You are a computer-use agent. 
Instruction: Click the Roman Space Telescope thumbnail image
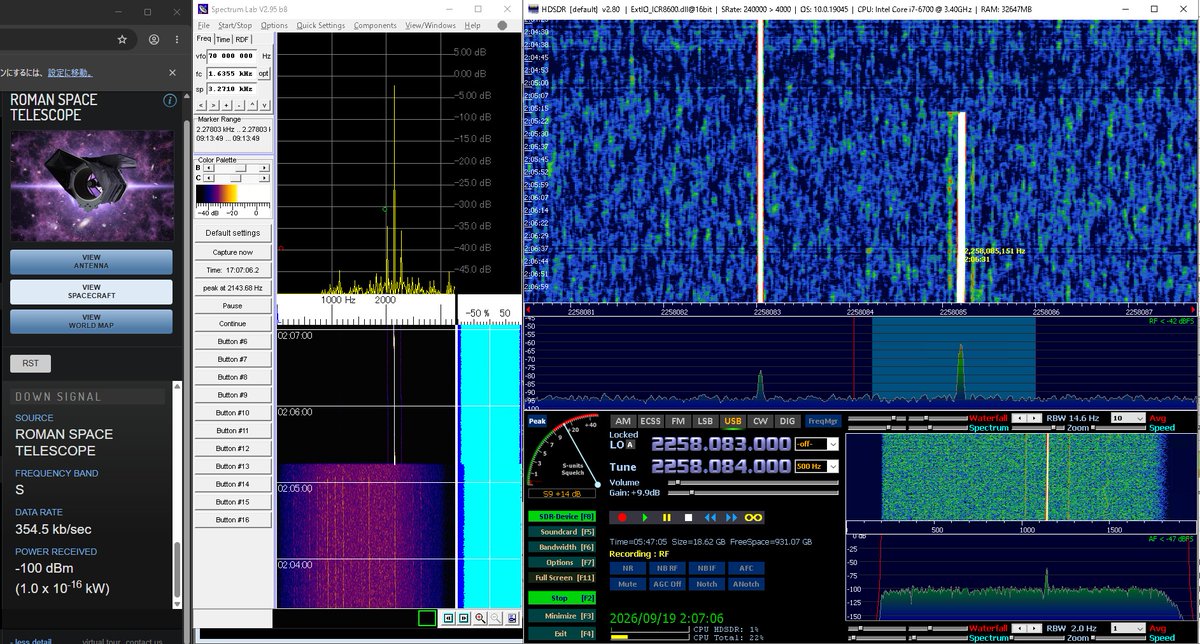coord(91,184)
